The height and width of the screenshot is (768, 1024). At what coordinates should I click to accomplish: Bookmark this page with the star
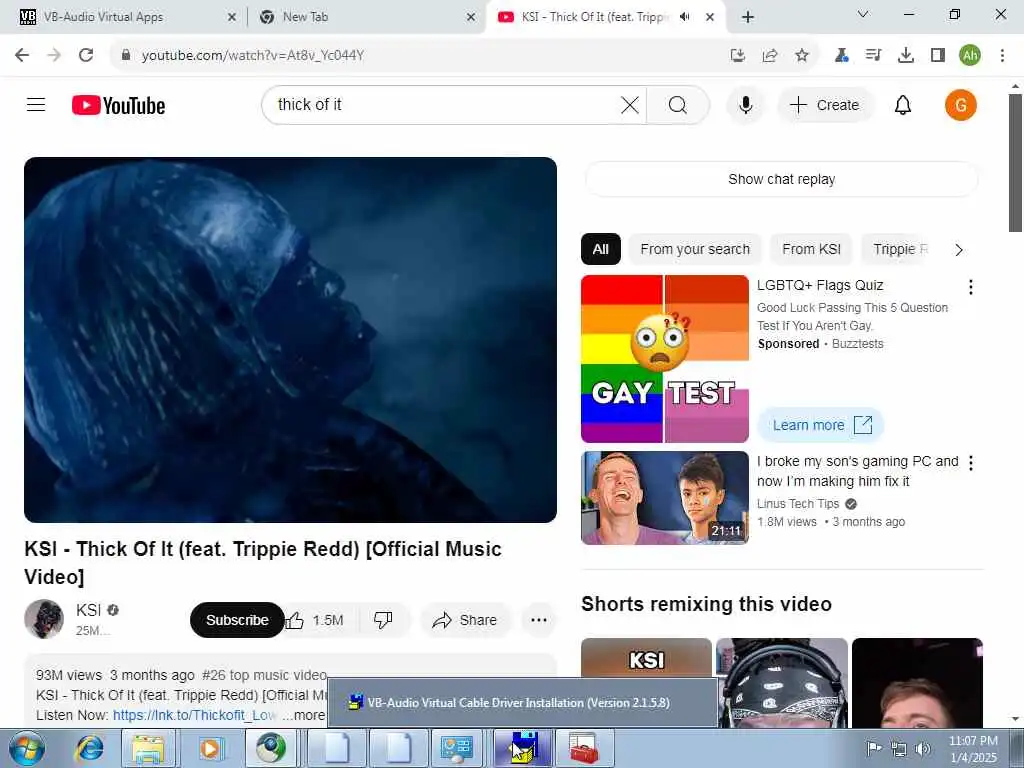click(x=802, y=55)
